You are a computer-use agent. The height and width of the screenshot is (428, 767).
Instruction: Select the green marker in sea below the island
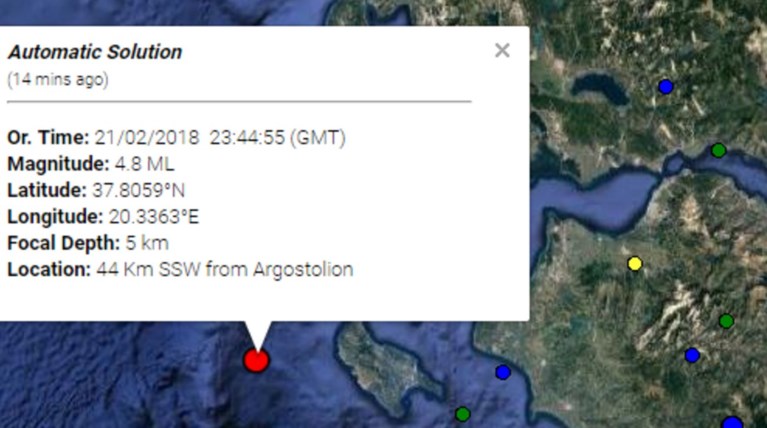coord(463,414)
